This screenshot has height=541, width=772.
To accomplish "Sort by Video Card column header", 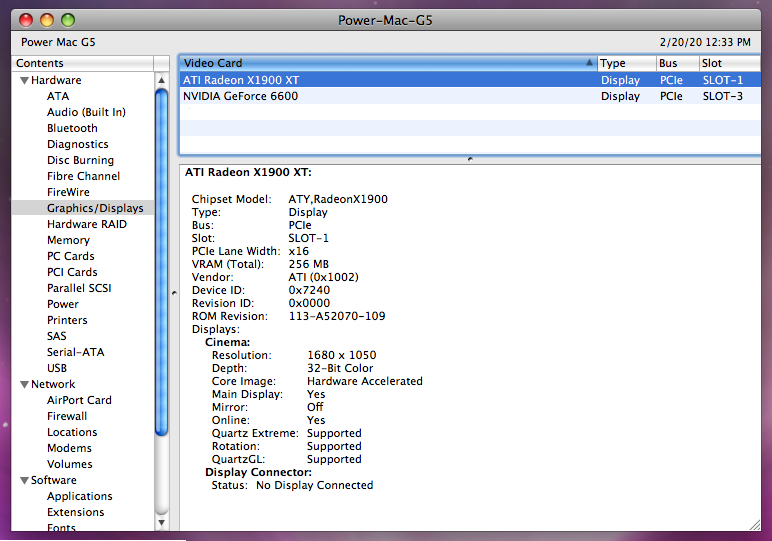I will (388, 63).
